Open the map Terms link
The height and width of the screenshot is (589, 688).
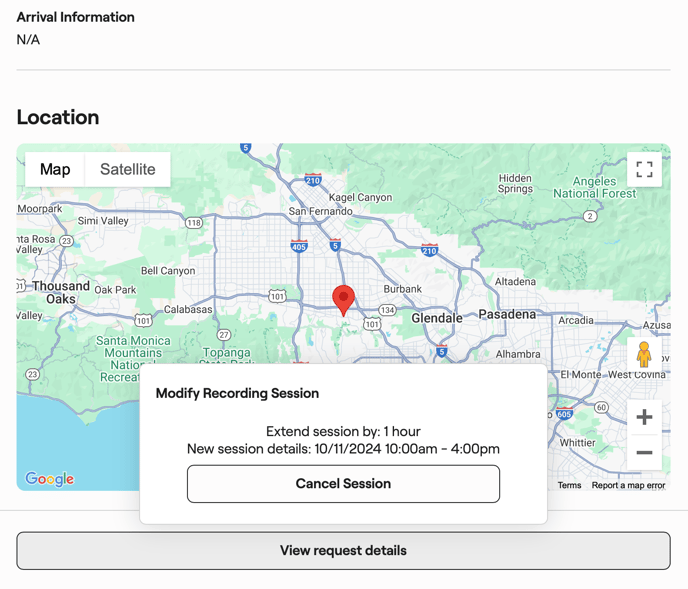click(569, 485)
